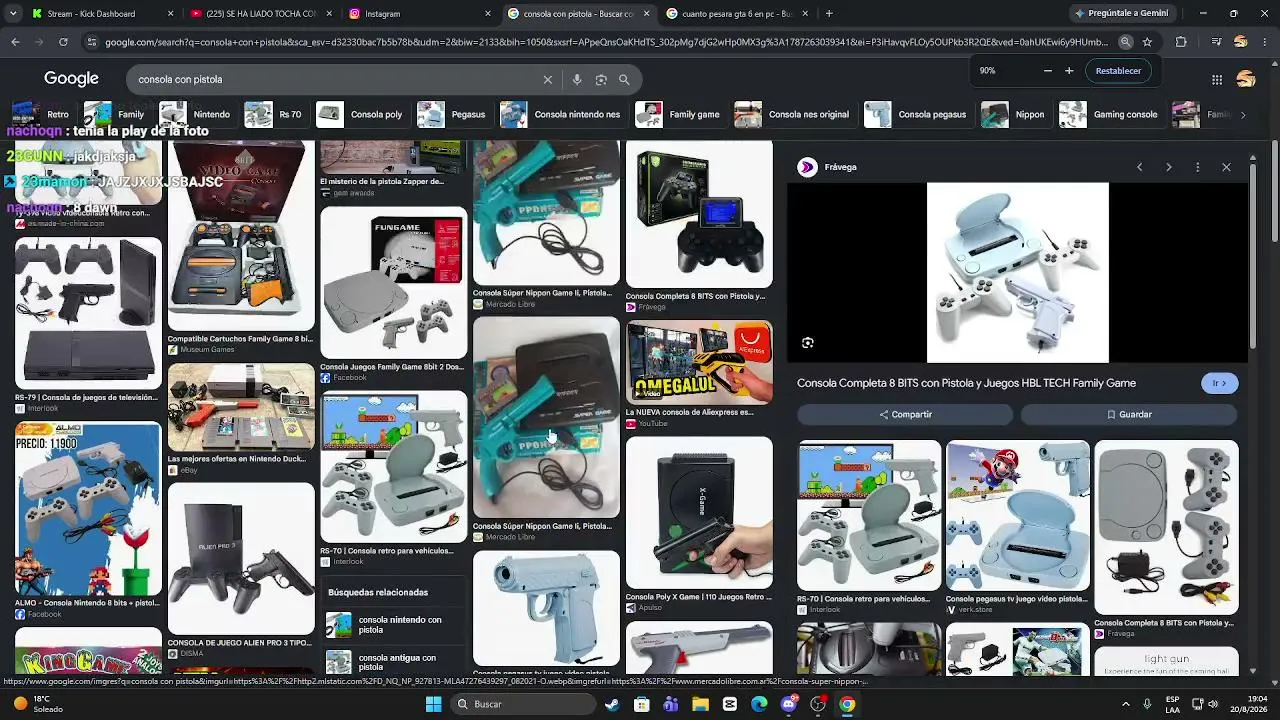Open the ALIEN PRO 3 console image
This screenshot has height=720, width=1280.
click(241, 558)
